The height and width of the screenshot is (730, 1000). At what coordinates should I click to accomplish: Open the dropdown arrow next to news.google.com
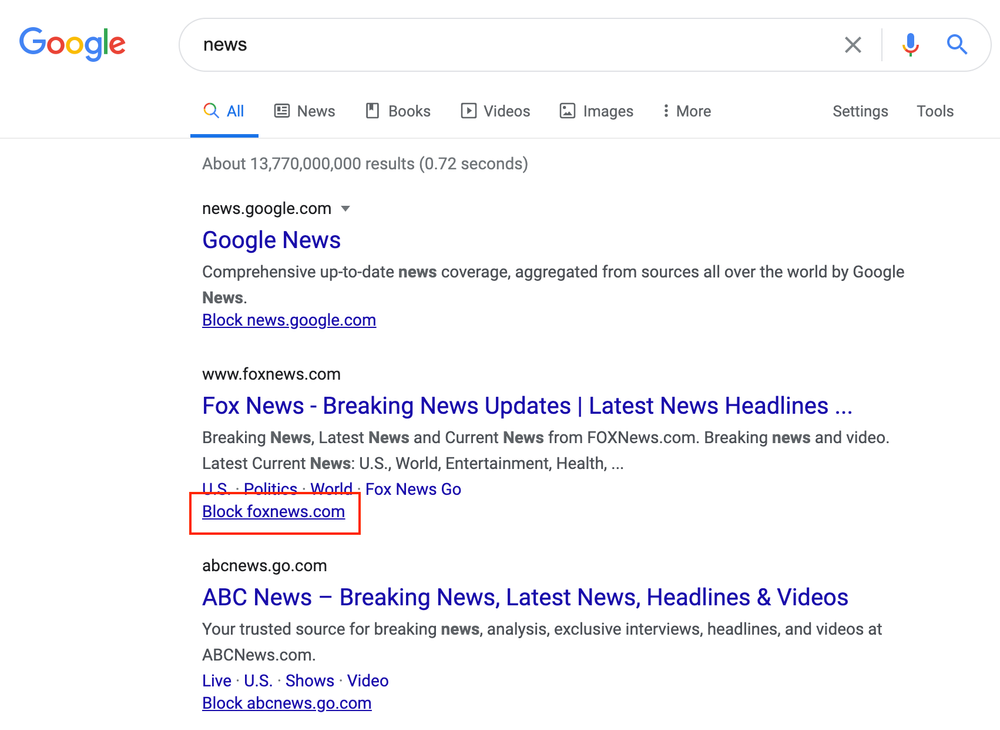346,208
